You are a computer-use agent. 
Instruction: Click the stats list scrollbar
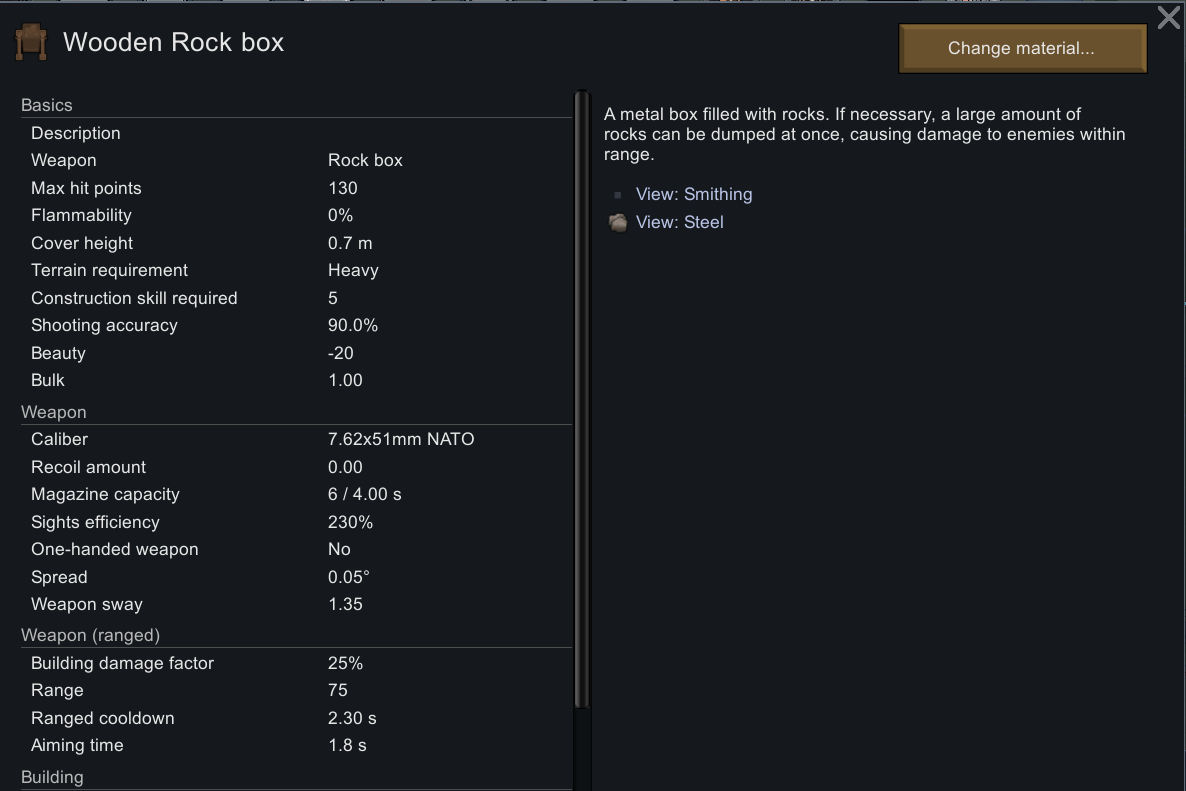coord(579,400)
